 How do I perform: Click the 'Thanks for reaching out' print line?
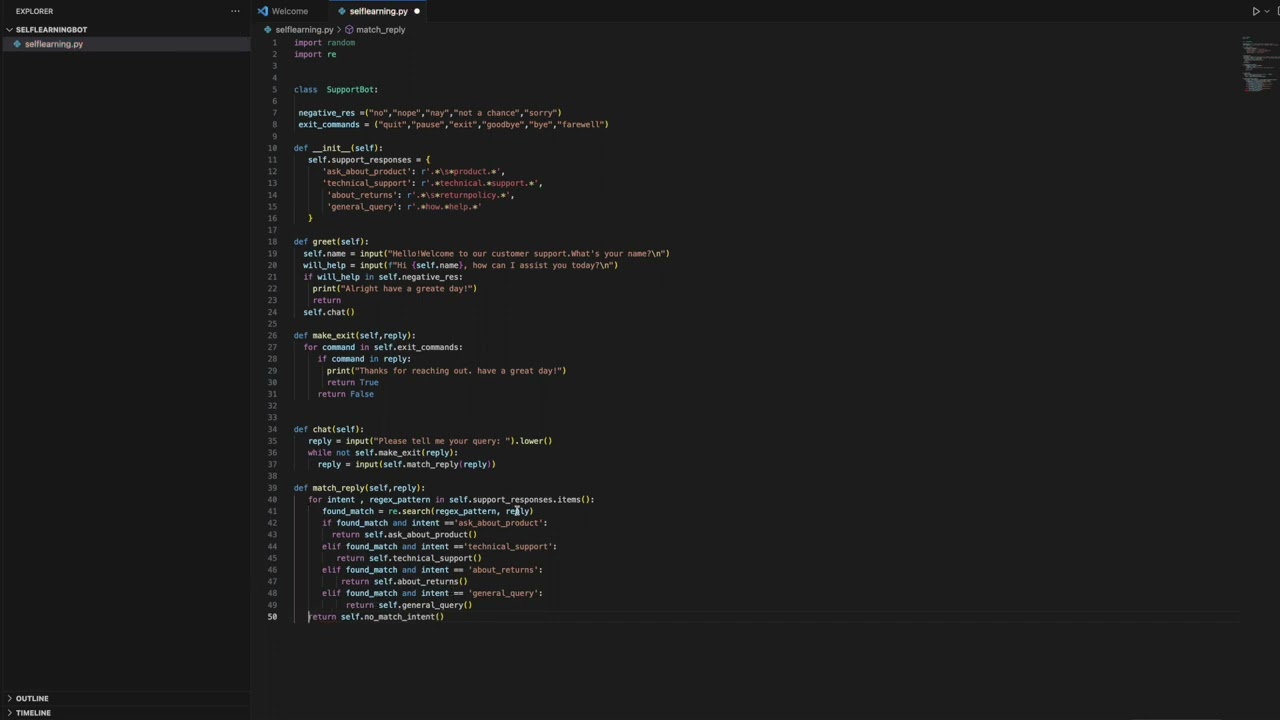[x=446, y=371]
